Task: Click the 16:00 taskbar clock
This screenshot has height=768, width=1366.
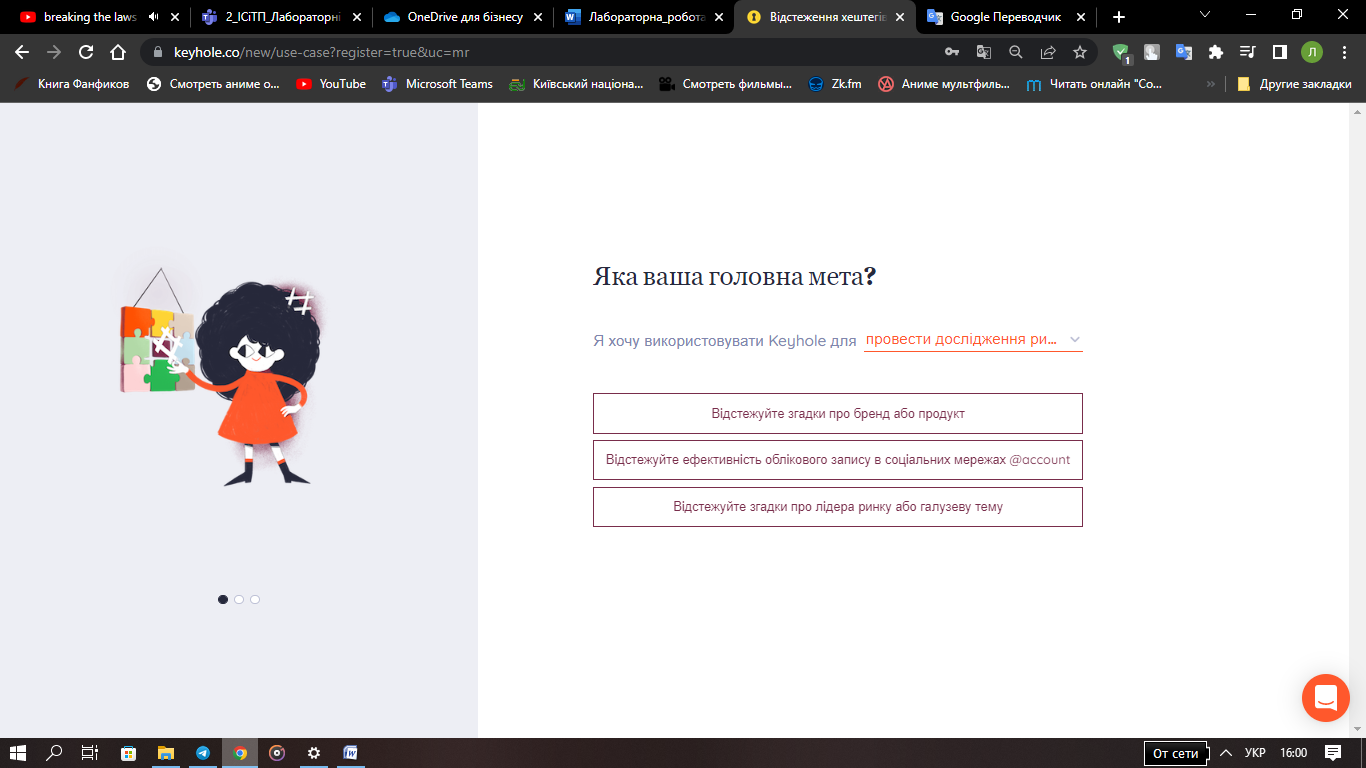Action: pyautogui.click(x=1293, y=753)
